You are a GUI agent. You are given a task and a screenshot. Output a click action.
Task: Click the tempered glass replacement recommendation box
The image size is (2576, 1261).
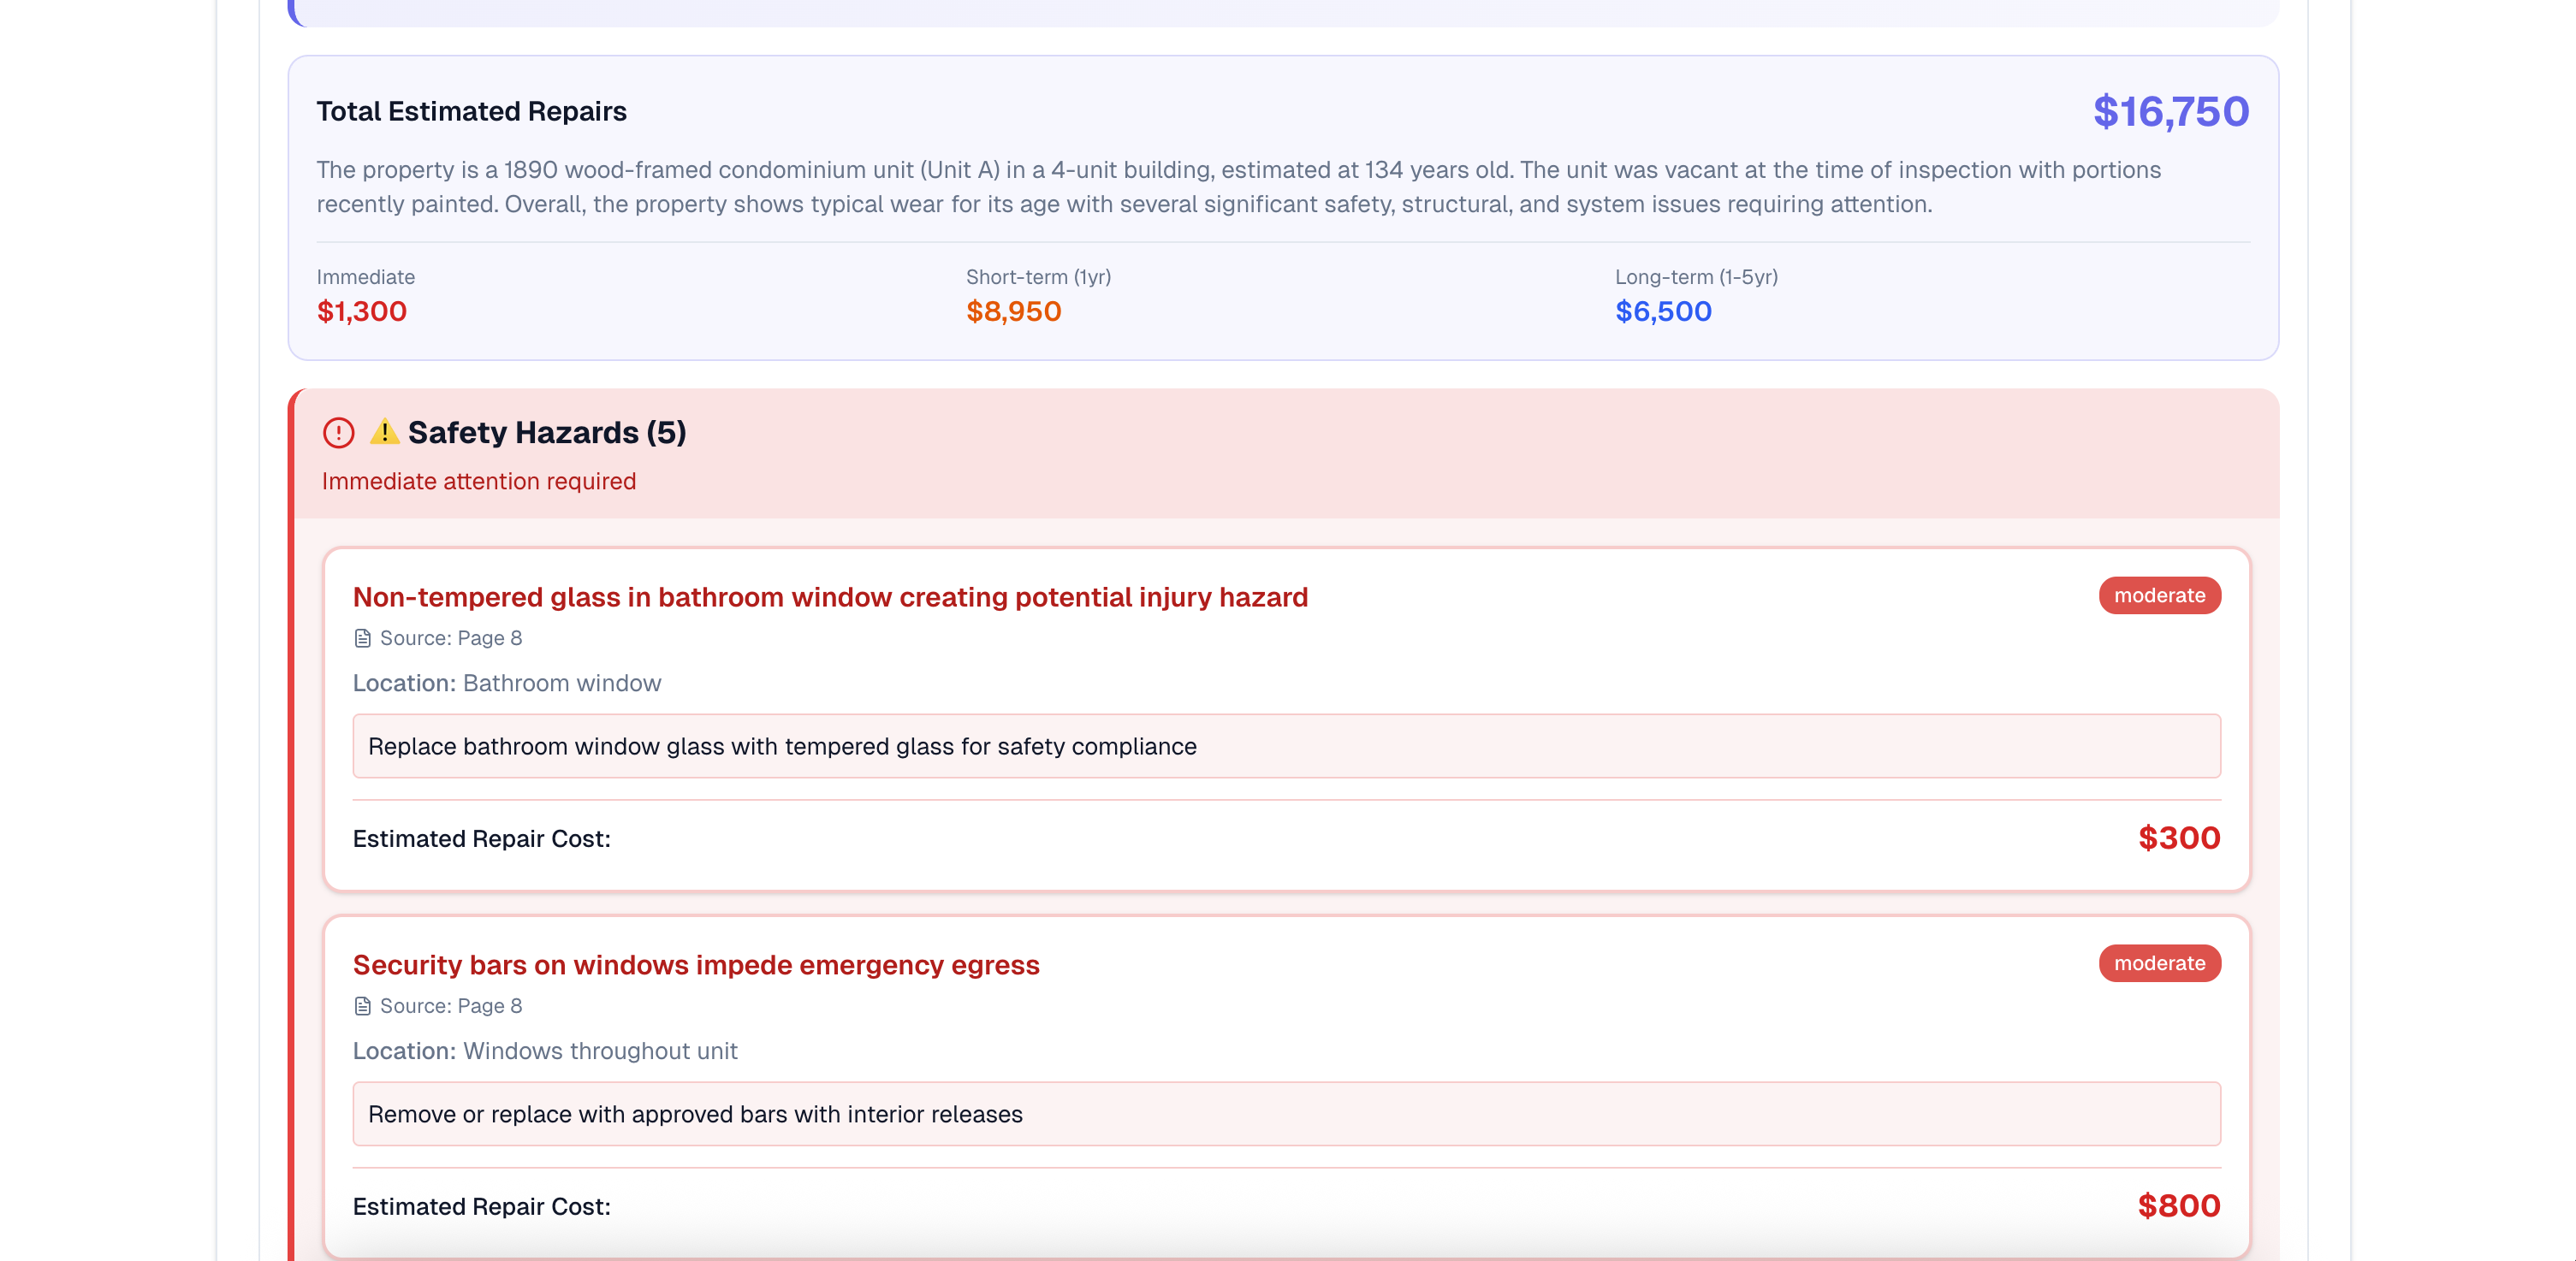click(1285, 746)
